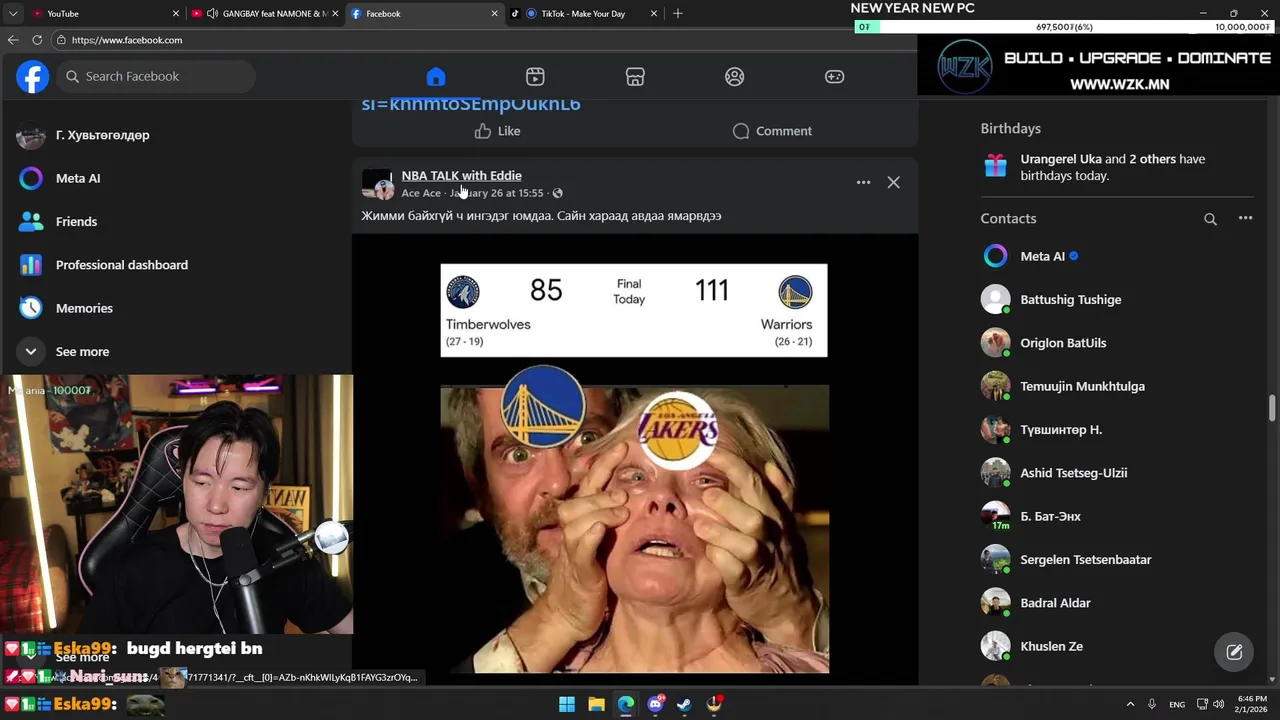Click the Comment bubble icon
Screen dimensions: 1280x720
pyautogui.click(x=741, y=131)
